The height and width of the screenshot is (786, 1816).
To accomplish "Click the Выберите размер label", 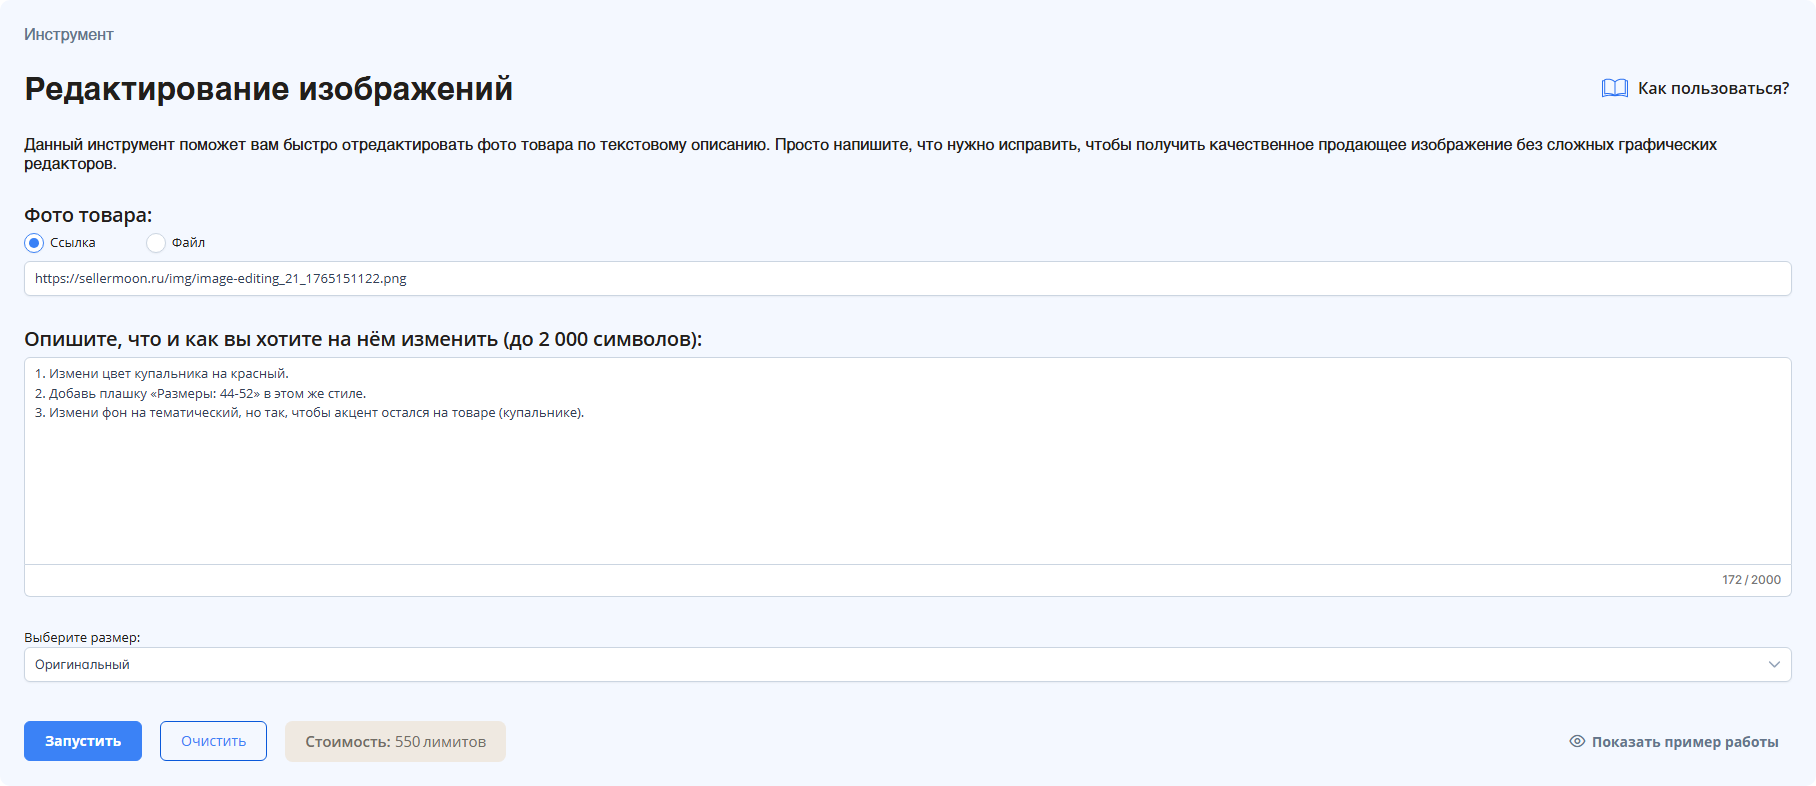I will (x=82, y=637).
